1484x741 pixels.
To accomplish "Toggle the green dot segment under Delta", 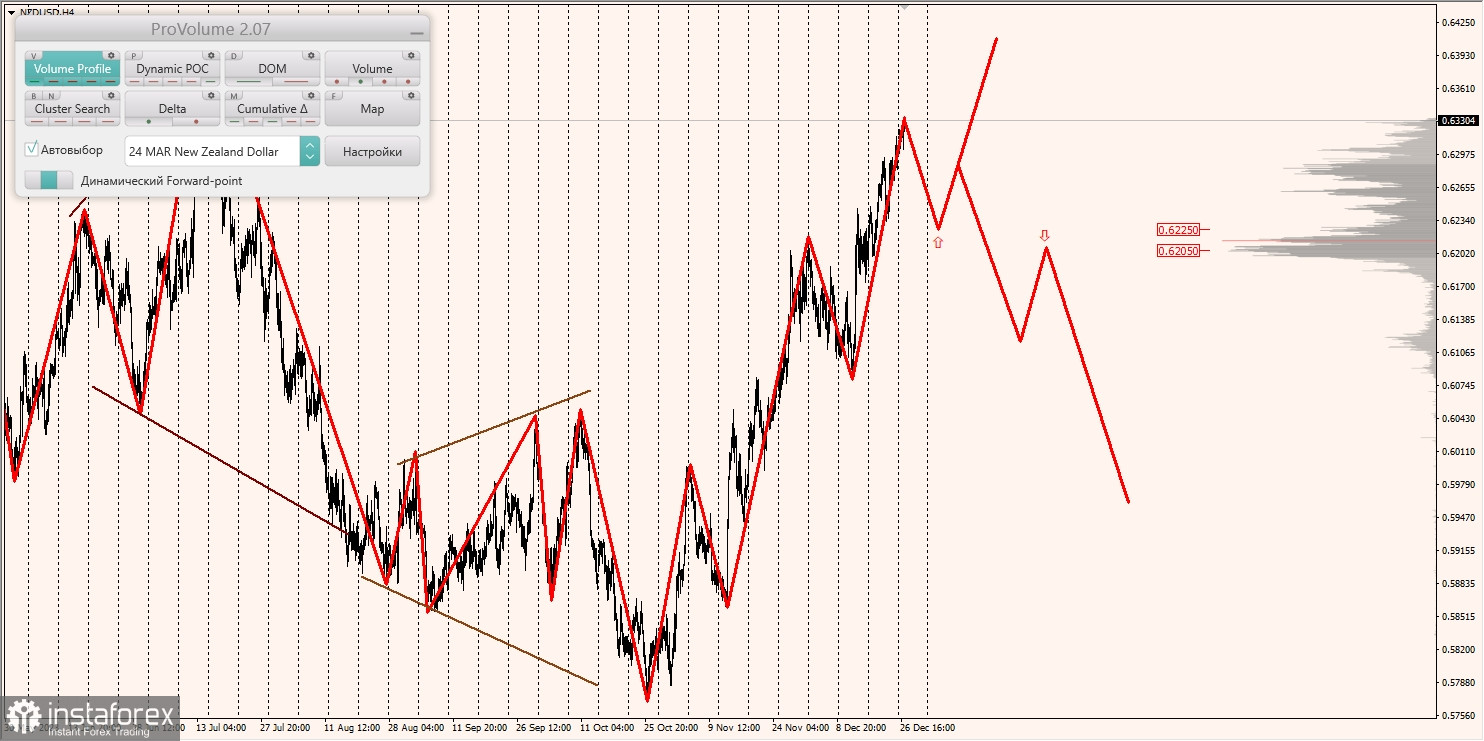I will click(x=148, y=121).
